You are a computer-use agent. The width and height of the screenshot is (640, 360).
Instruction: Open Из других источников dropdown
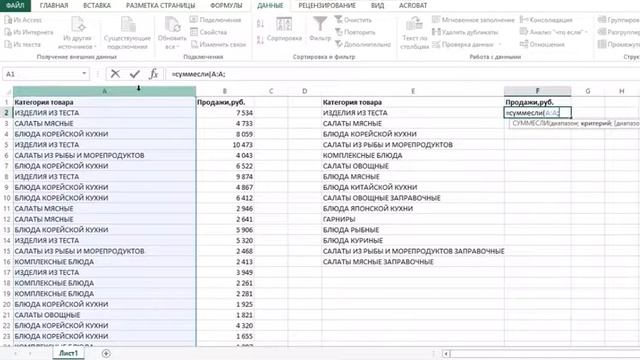click(78, 34)
